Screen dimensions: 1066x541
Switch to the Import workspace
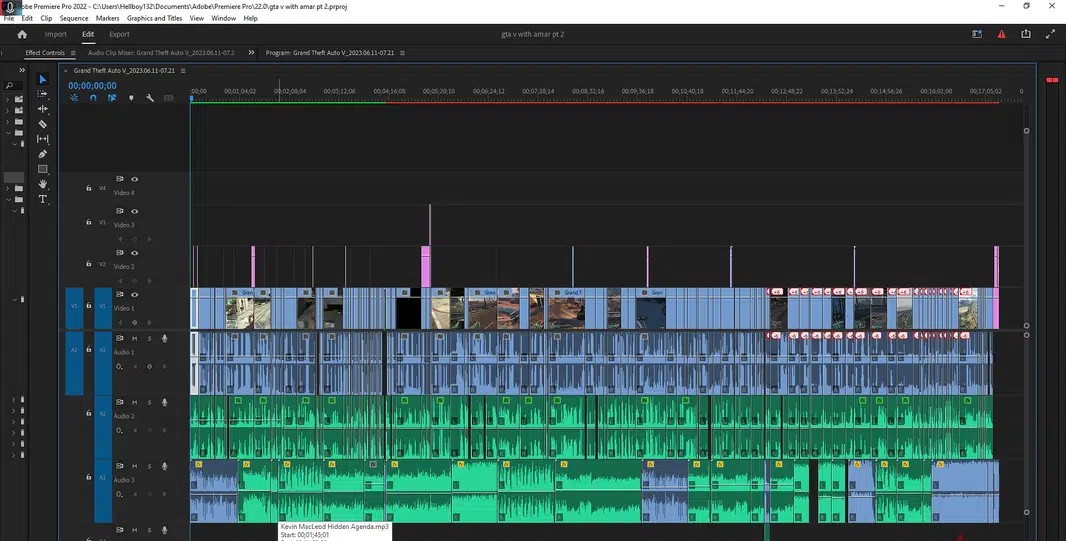point(56,34)
